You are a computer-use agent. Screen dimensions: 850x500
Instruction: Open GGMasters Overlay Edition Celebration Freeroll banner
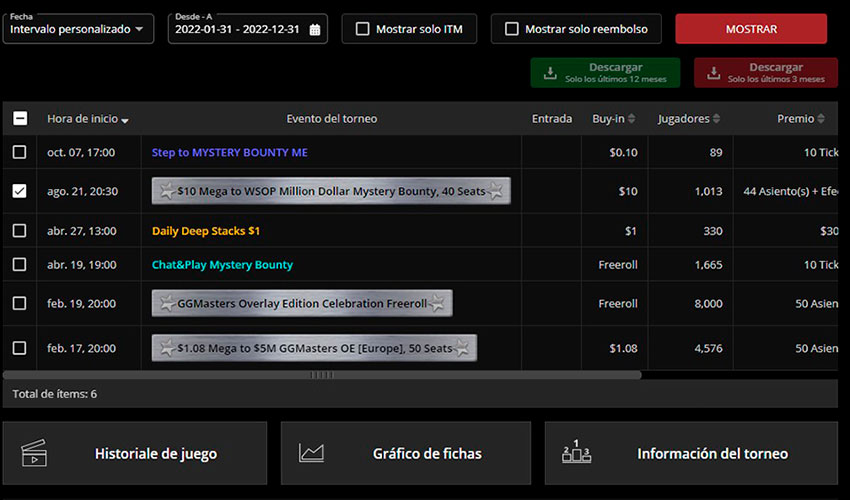click(302, 303)
